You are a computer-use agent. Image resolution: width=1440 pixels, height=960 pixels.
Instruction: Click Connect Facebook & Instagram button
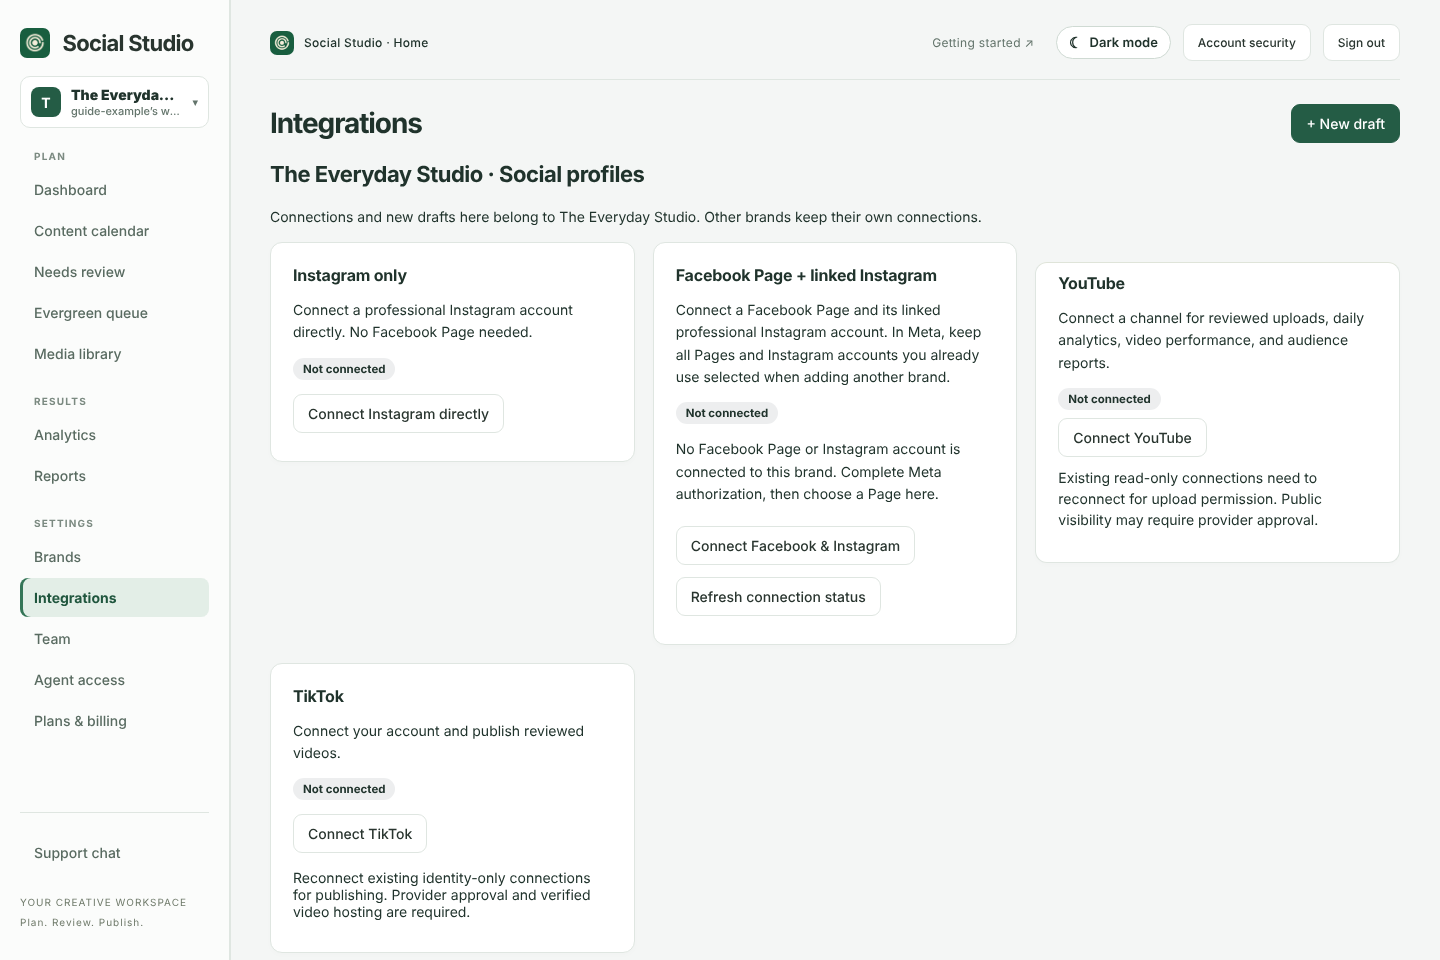[x=795, y=546]
